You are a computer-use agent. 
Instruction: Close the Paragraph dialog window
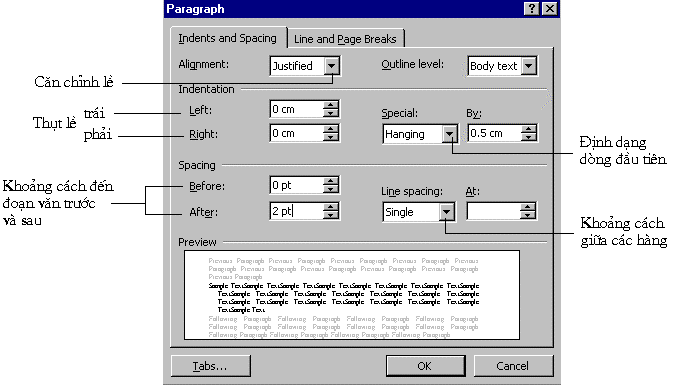click(x=550, y=9)
